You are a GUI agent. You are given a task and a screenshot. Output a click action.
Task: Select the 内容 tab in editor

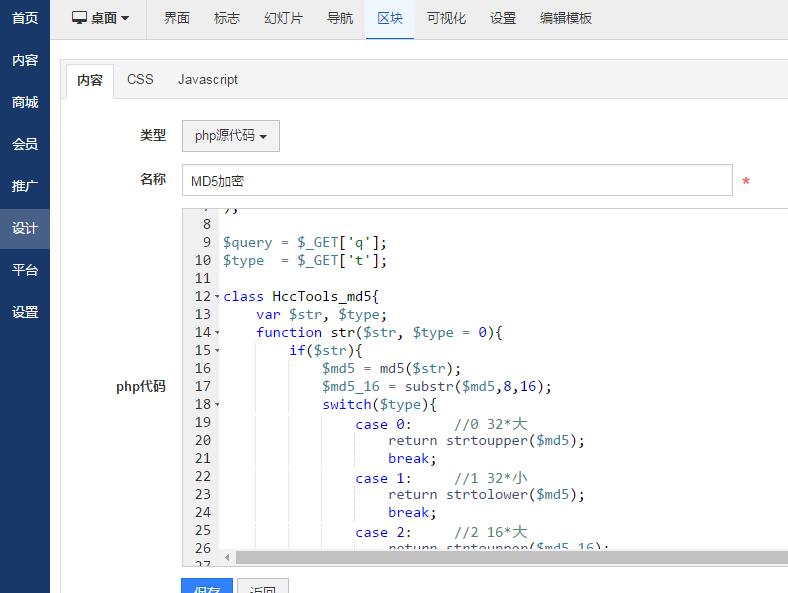click(x=90, y=80)
